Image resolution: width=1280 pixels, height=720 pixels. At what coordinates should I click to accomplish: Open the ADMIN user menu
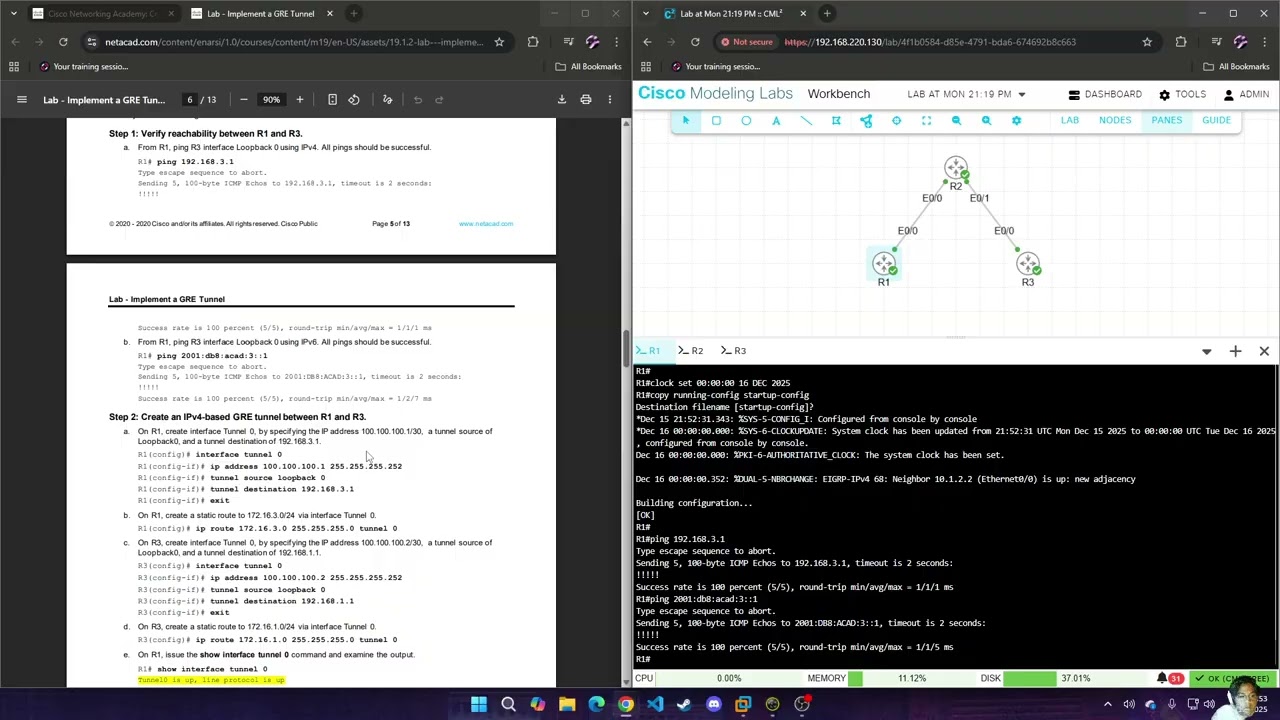(x=1246, y=94)
